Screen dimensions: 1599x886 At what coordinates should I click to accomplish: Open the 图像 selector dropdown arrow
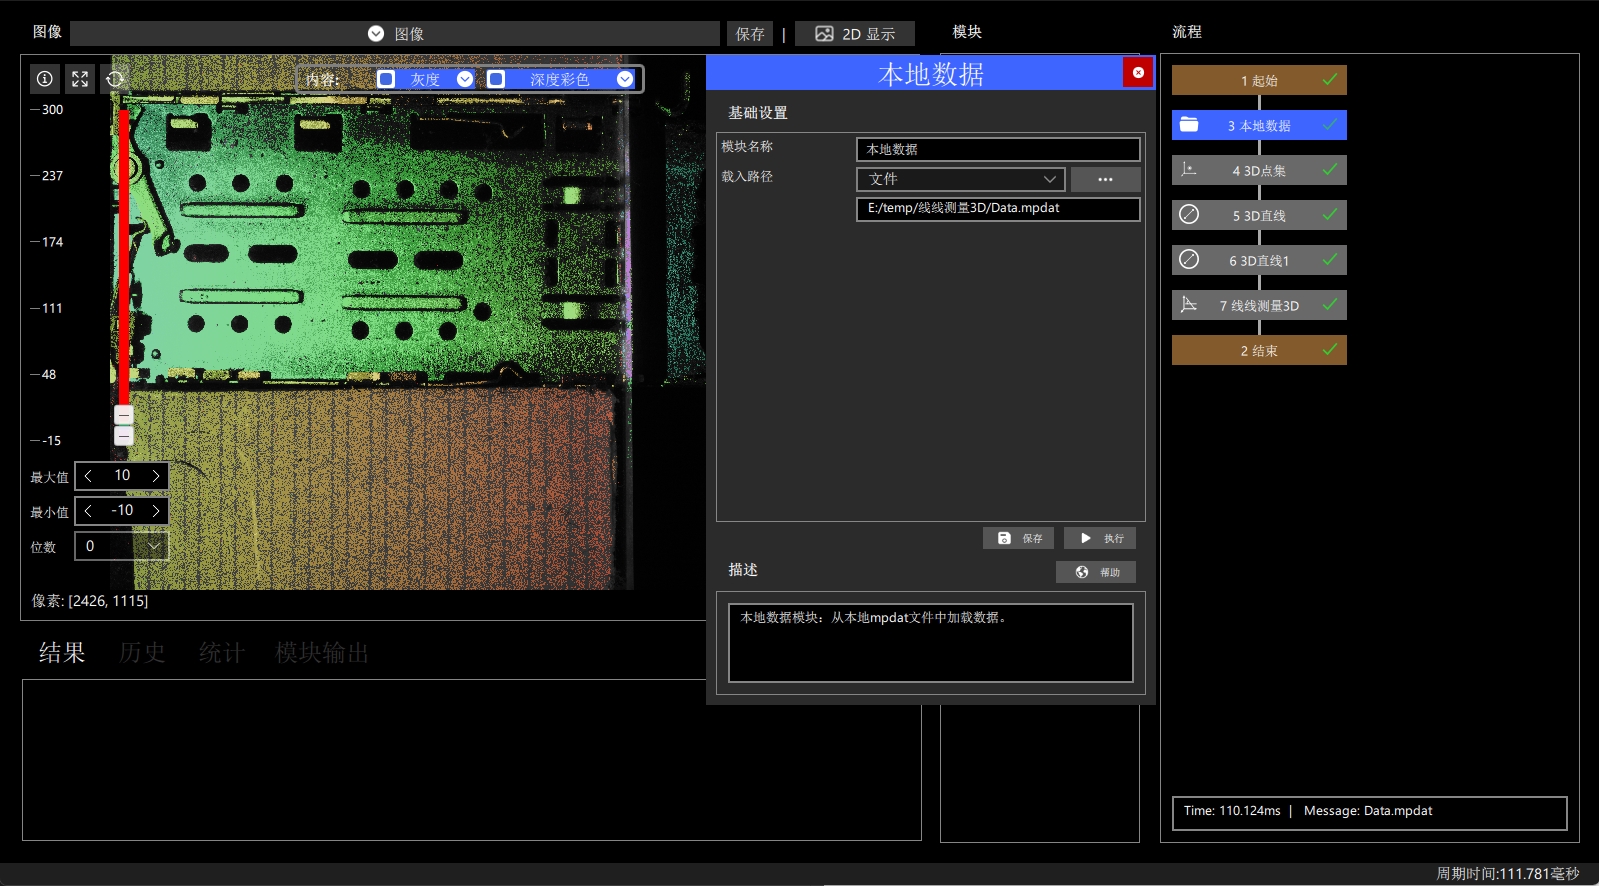376,34
